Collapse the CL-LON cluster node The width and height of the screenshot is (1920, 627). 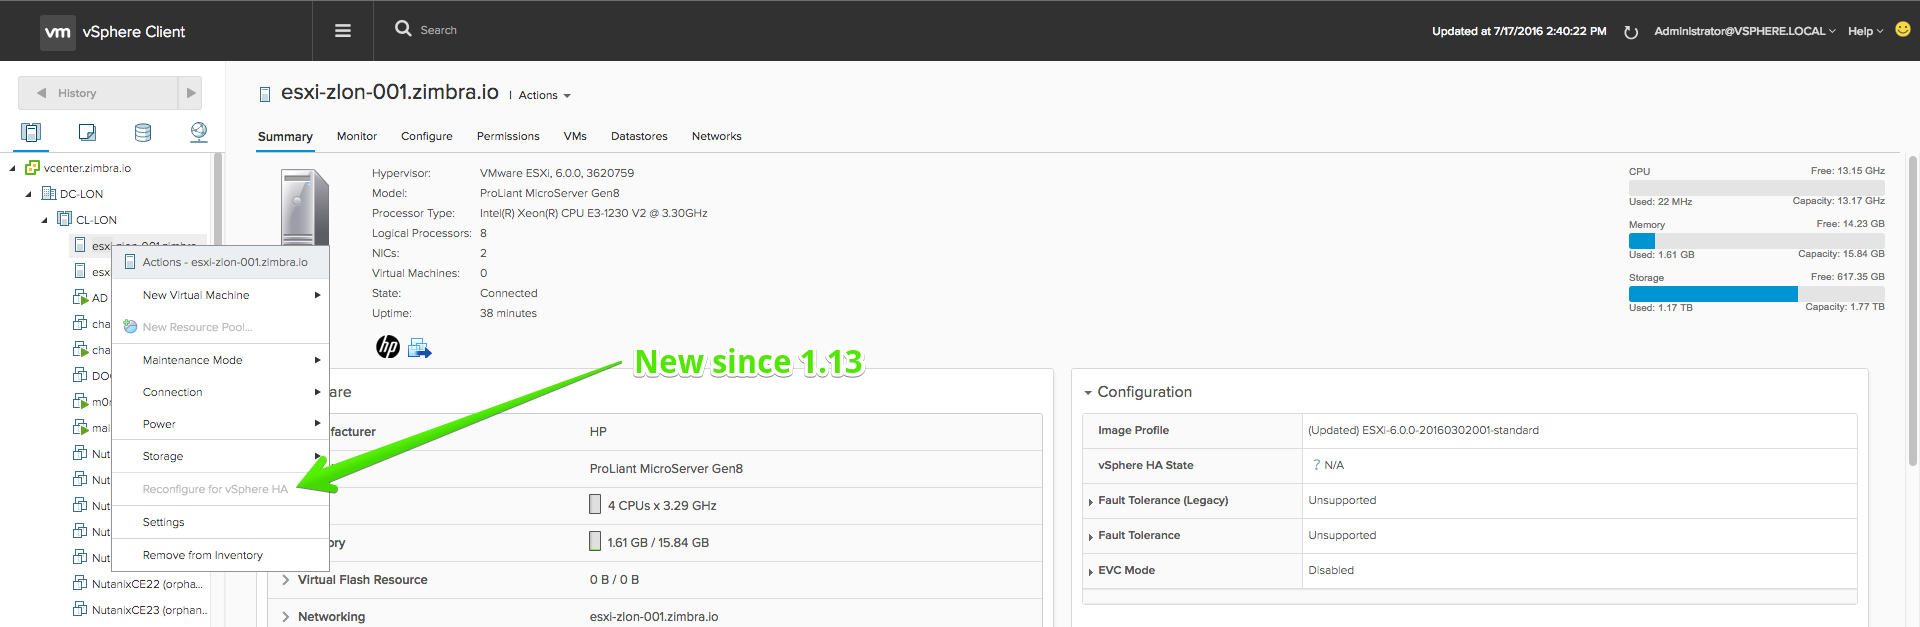click(x=44, y=220)
